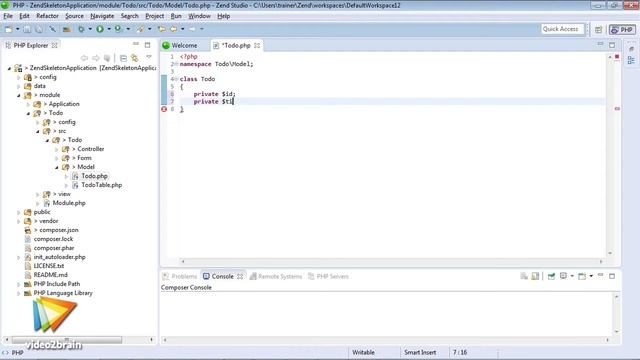Open the File menu

pos(8,16)
